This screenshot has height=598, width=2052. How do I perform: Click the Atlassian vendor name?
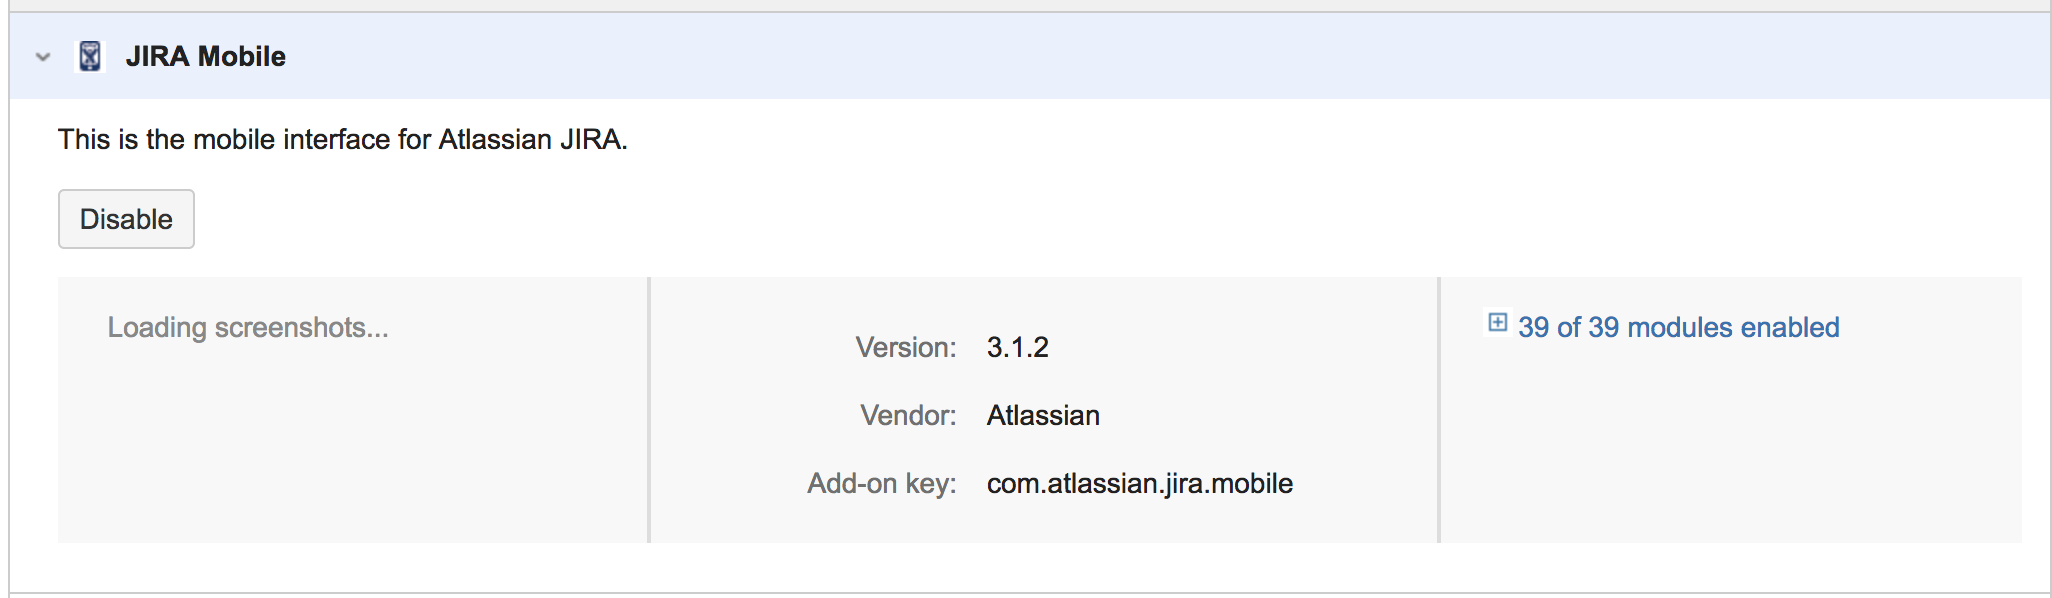(1042, 415)
